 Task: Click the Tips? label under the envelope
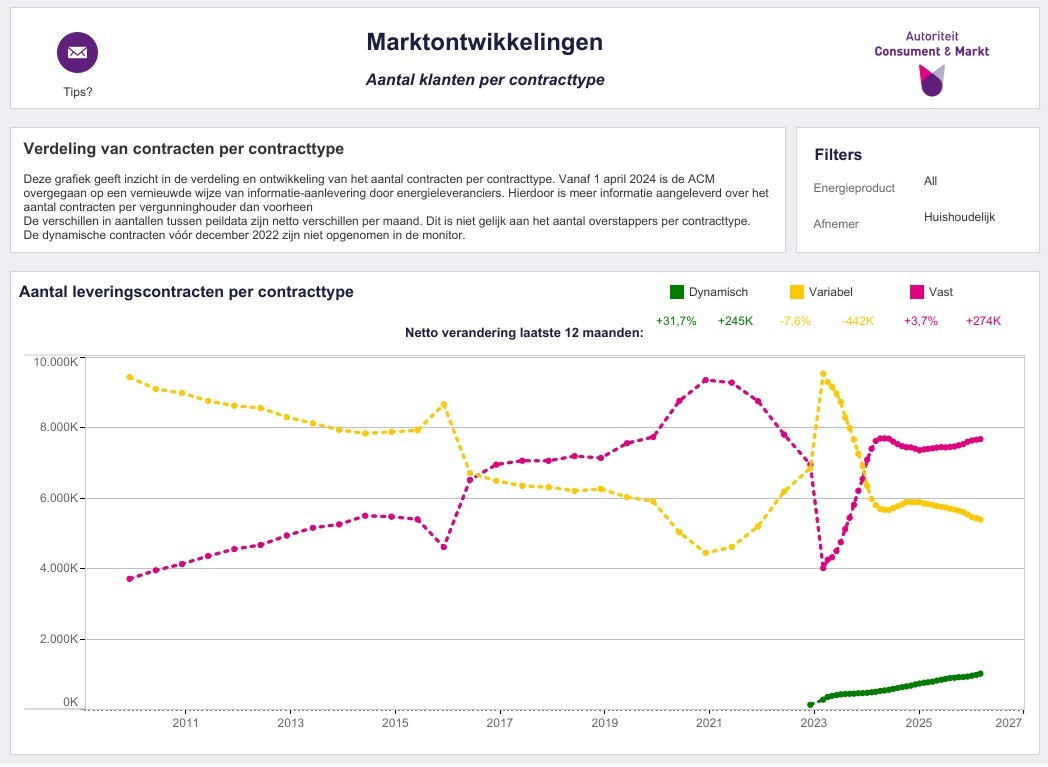77,92
